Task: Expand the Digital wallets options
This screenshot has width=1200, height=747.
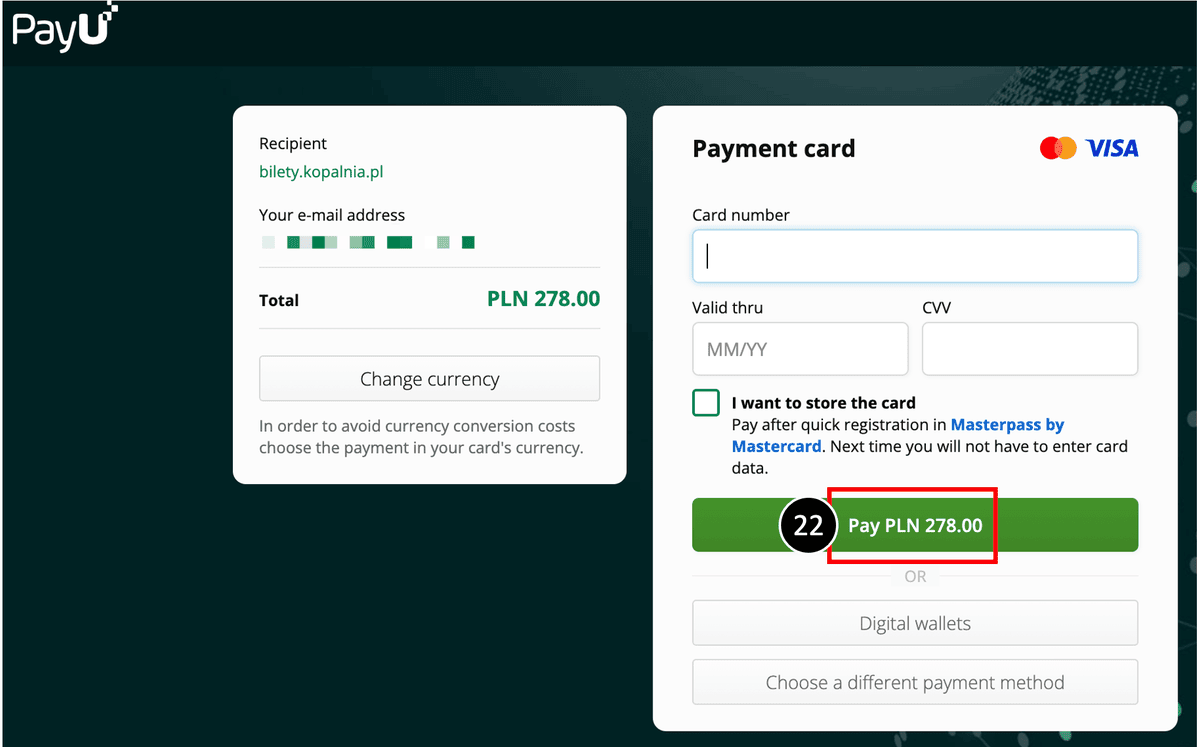Action: (915, 623)
